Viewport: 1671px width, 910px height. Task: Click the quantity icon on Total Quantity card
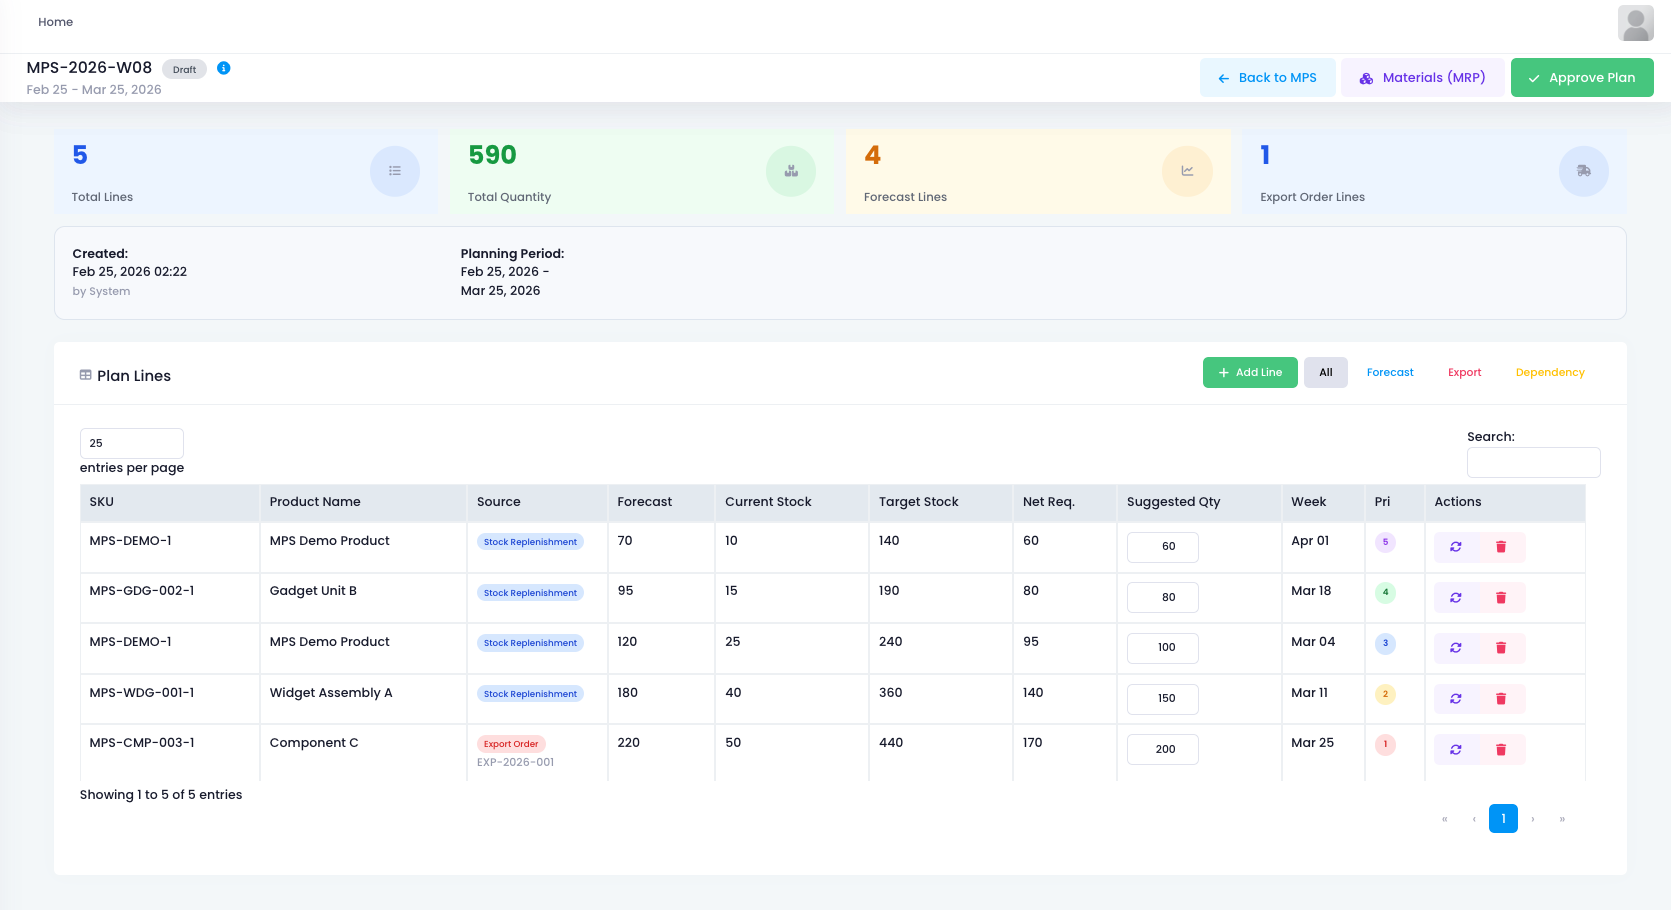(791, 170)
